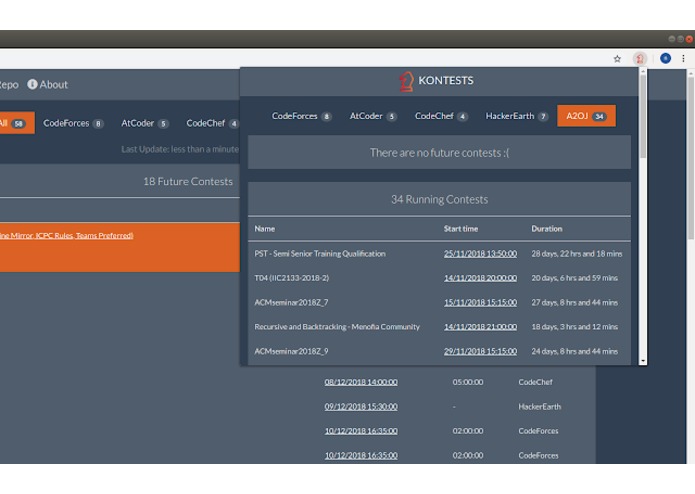The height and width of the screenshot is (494, 695).
Task: Click the 34 Running Contests heading
Action: 439,200
